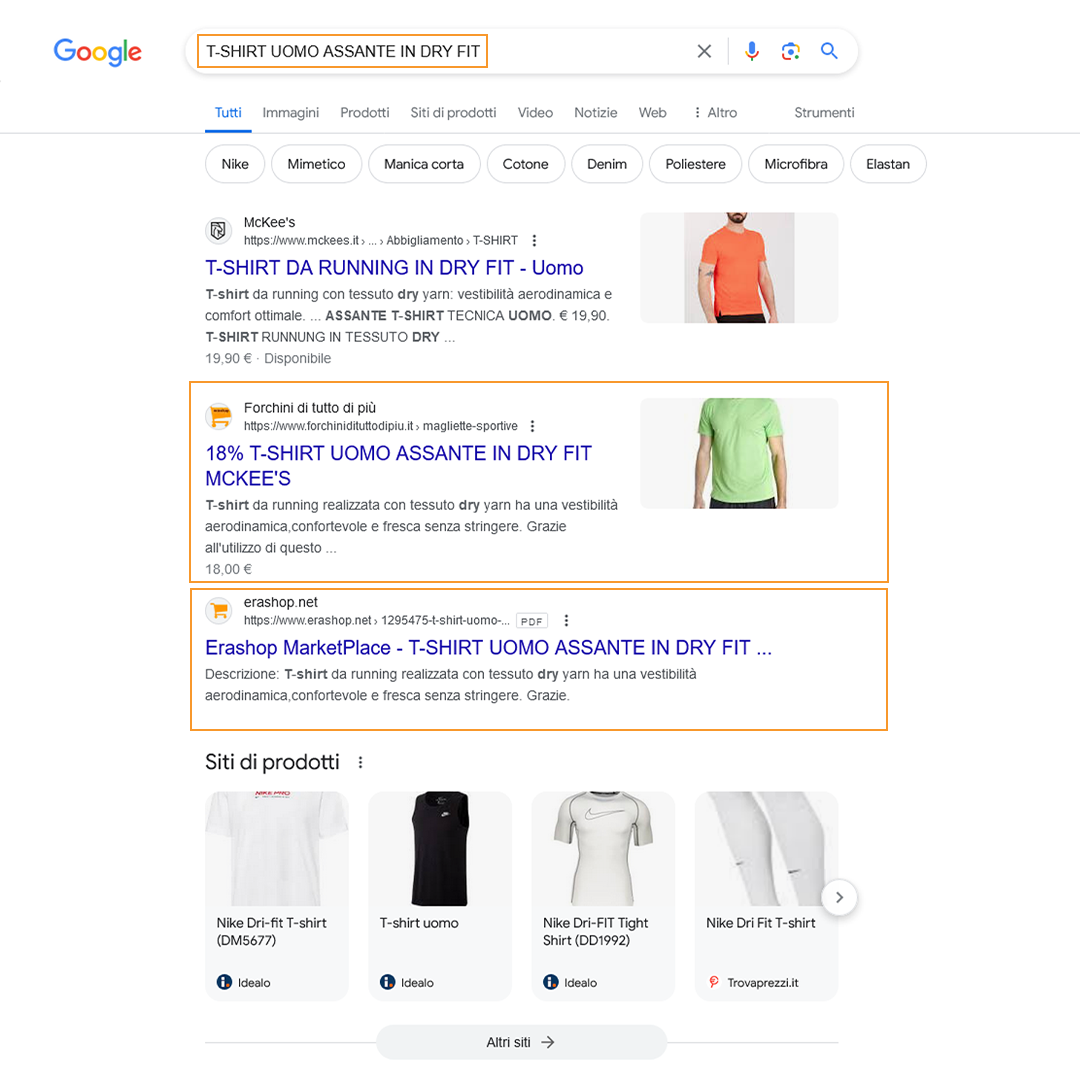Switch to the Immagini tab

tap(290, 112)
